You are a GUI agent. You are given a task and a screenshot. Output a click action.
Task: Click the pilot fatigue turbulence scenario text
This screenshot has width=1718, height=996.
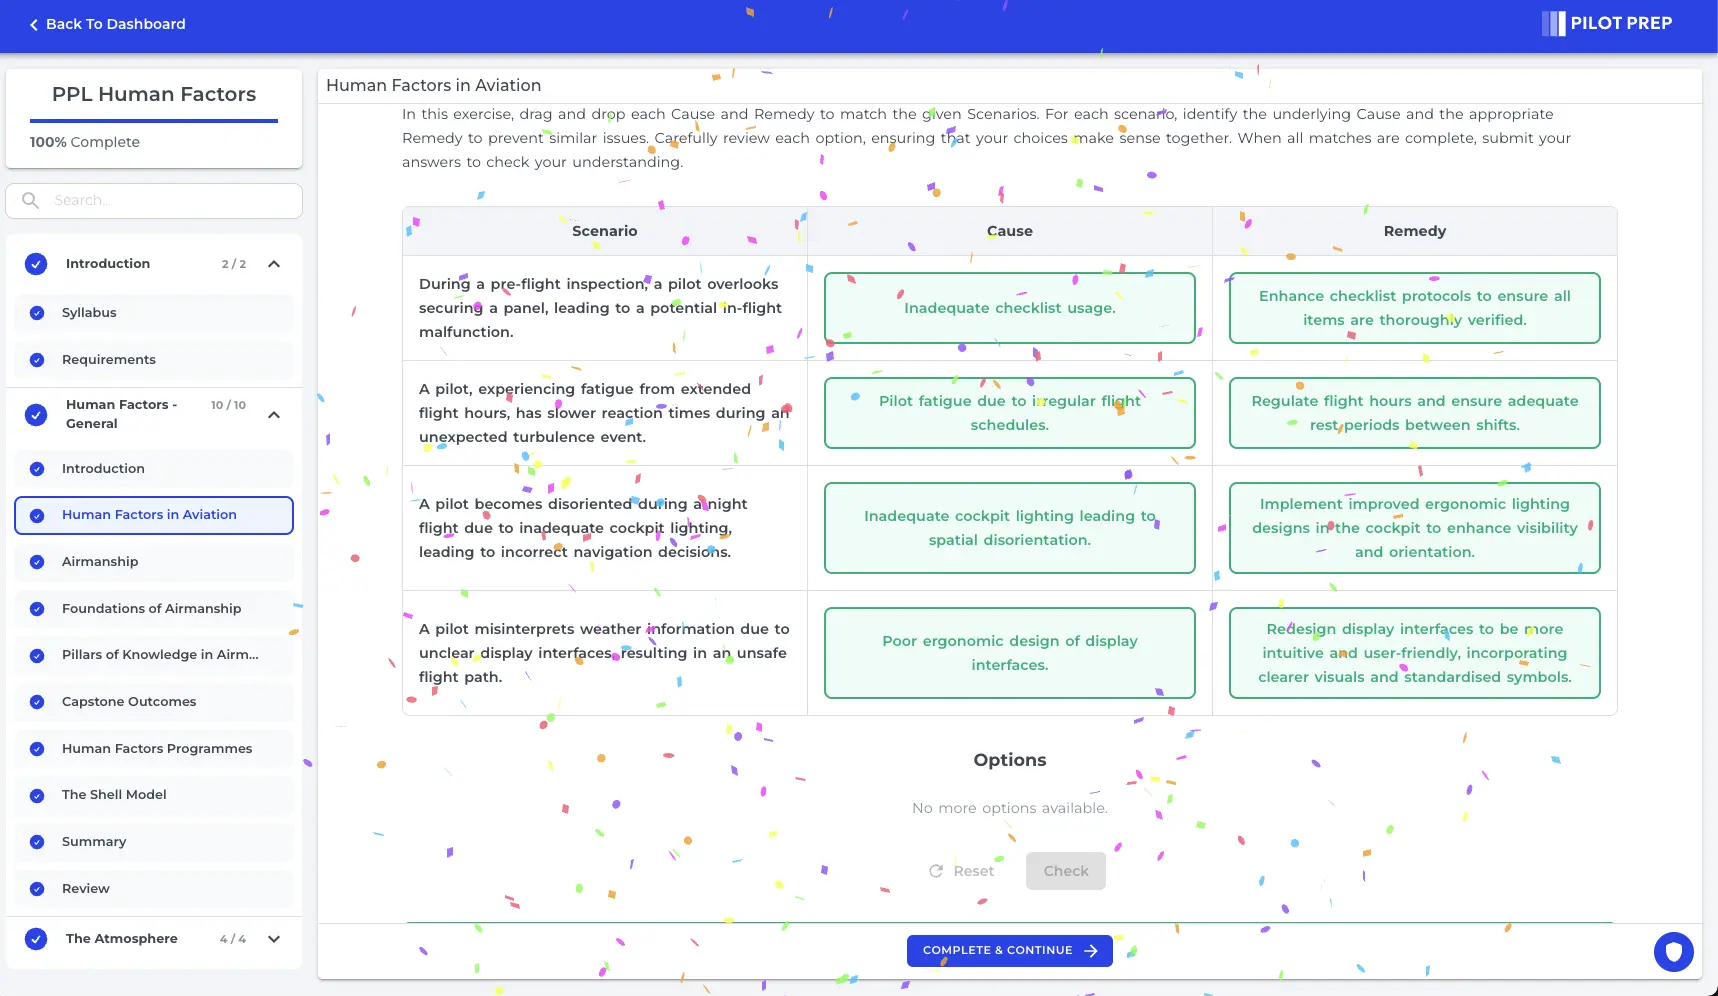[x=604, y=413]
